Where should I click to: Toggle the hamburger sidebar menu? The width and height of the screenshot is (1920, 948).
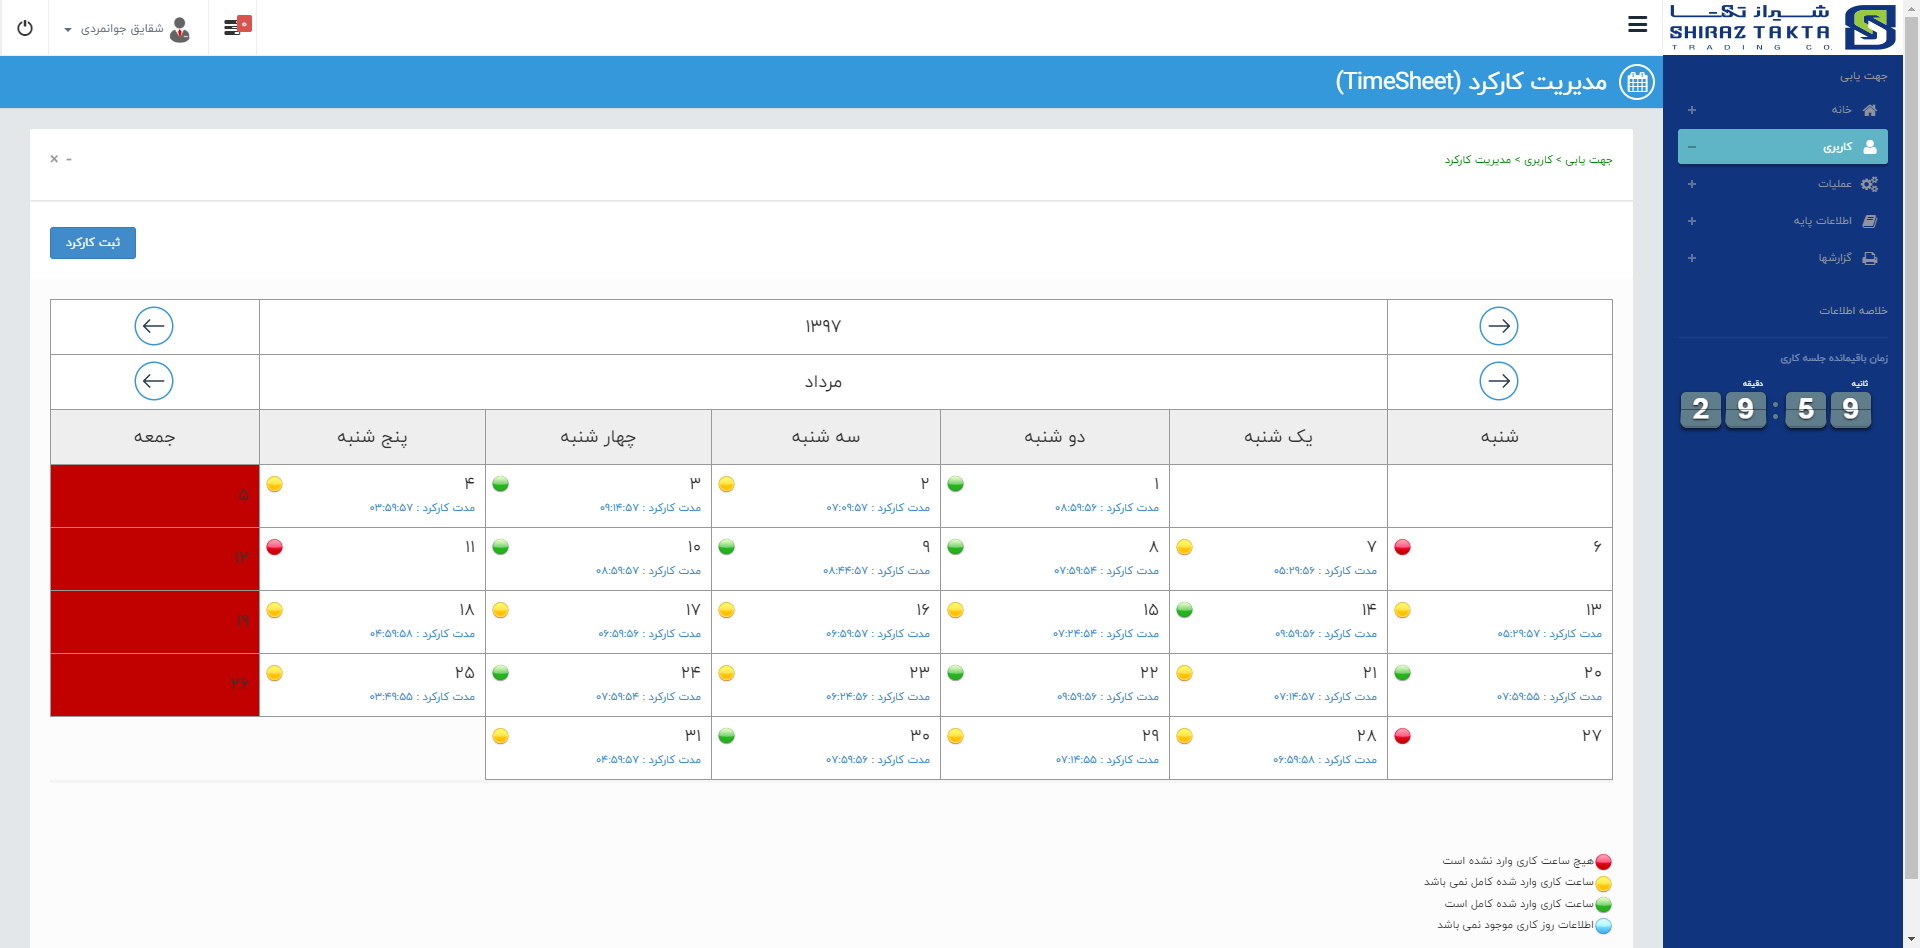tap(1637, 24)
